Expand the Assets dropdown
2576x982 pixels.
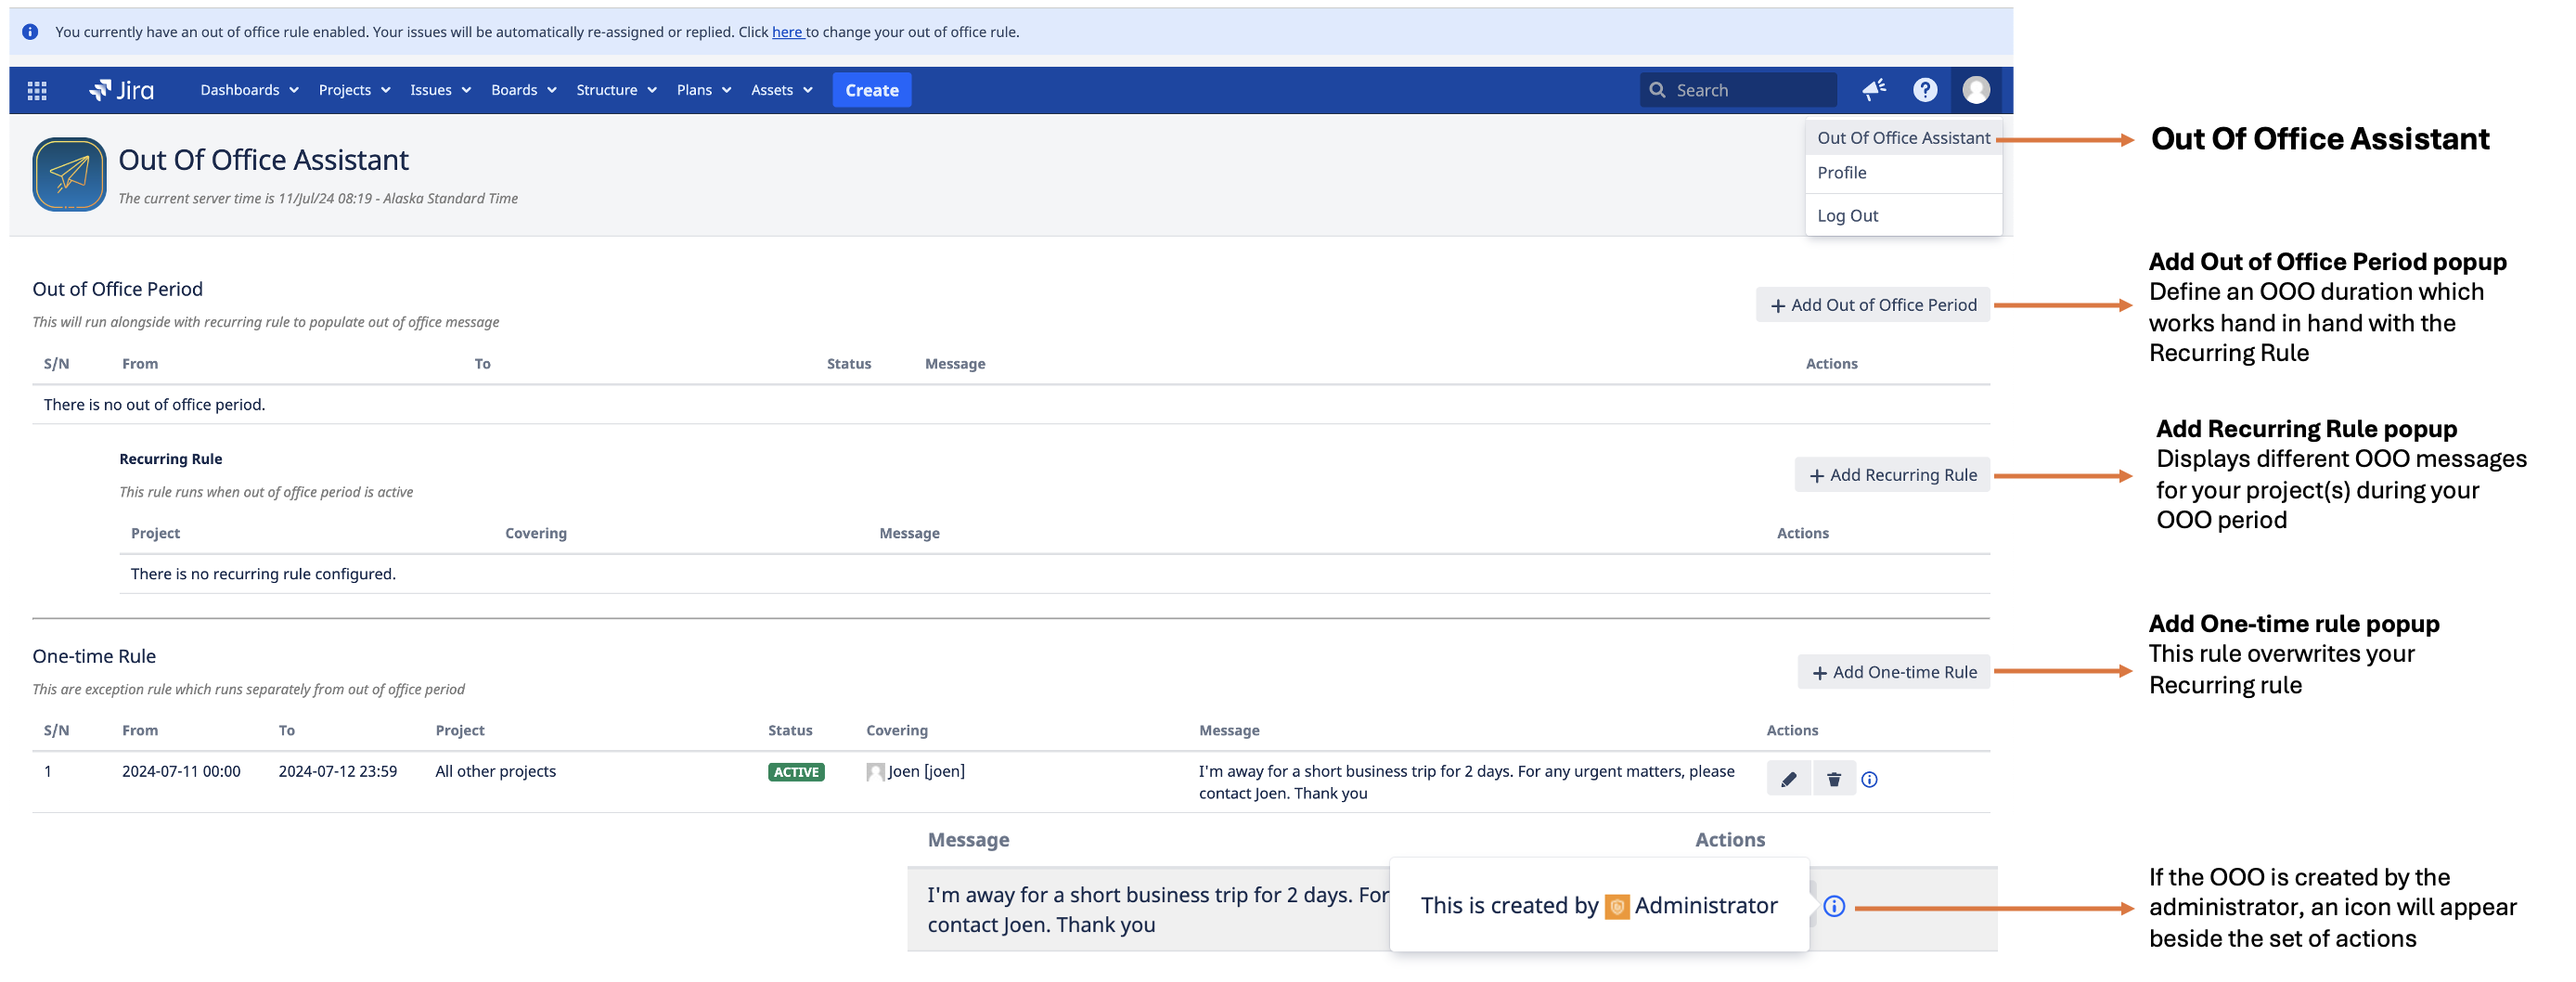point(781,90)
